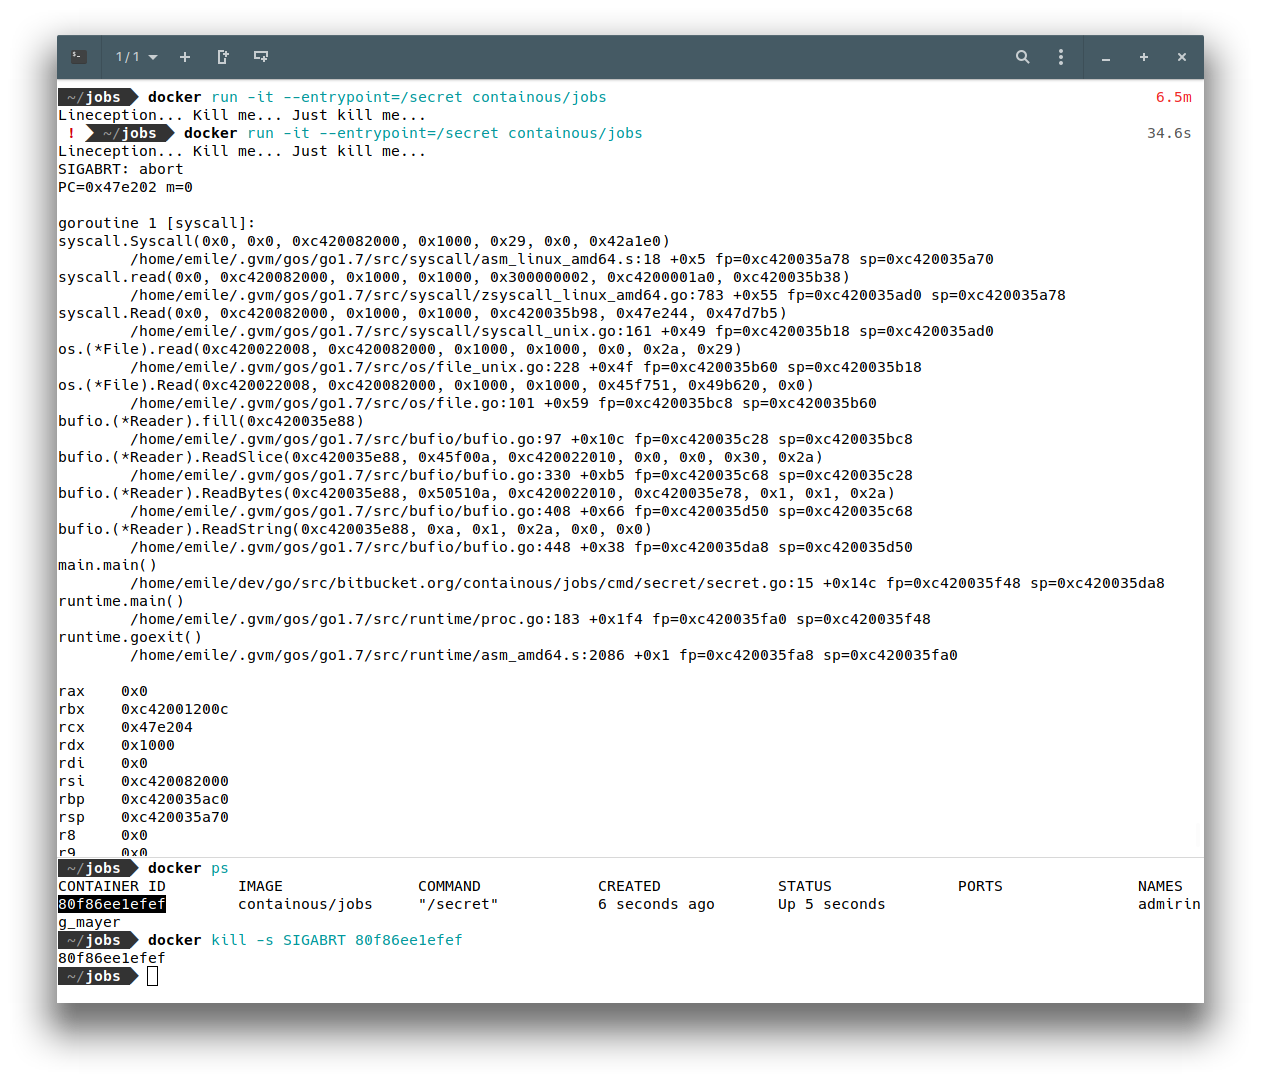Add terminal right split icon
The image size is (1261, 1082).
223,57
